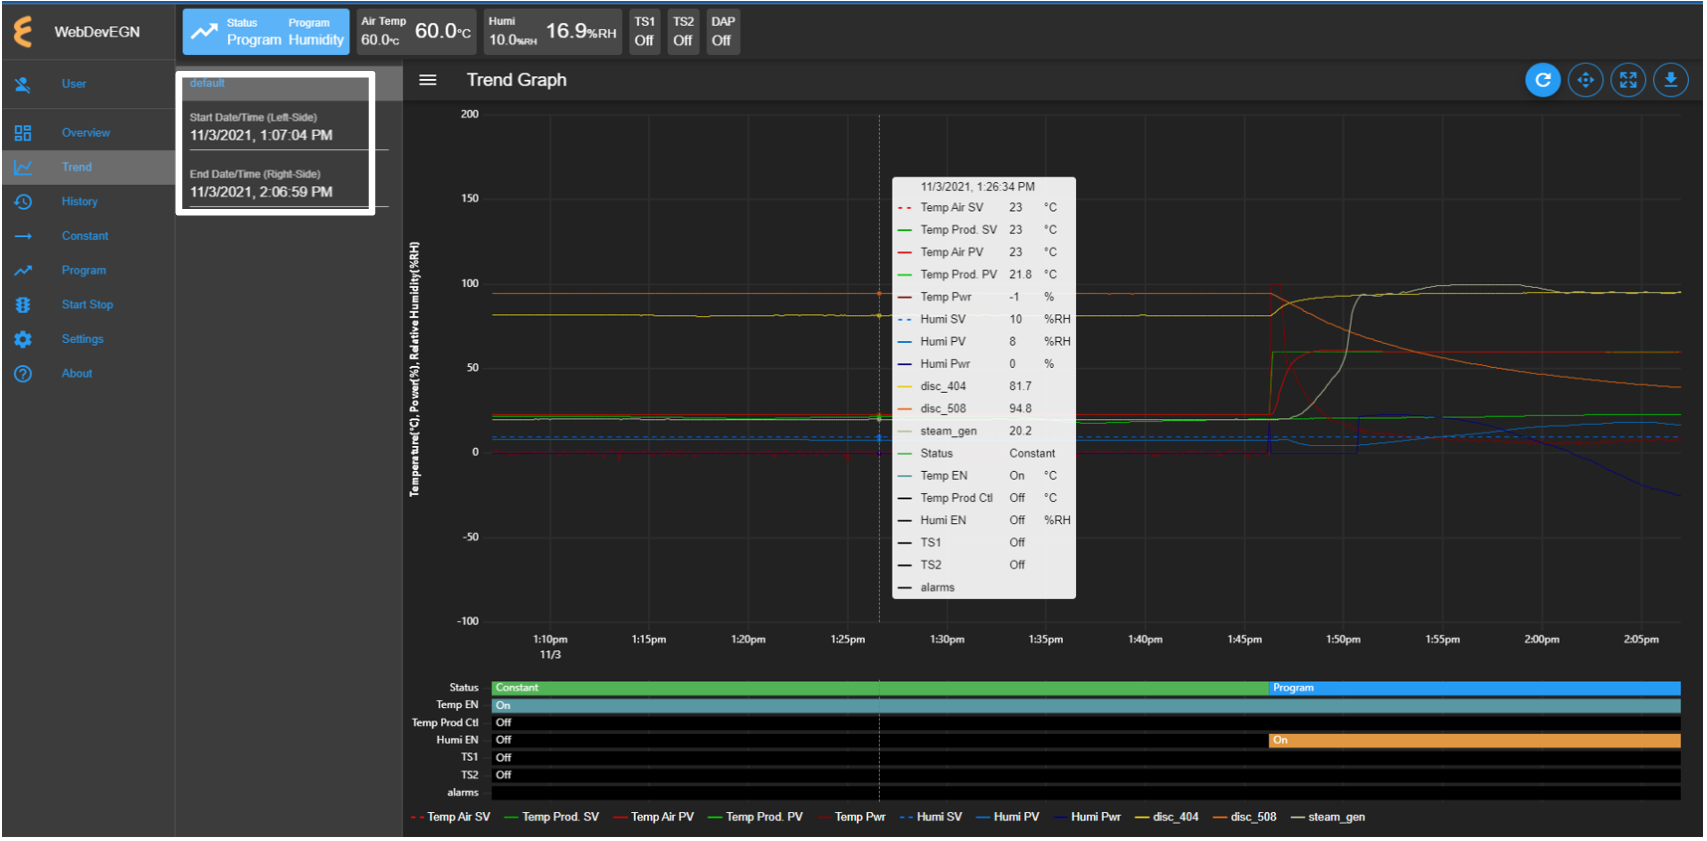The image size is (1707, 841).
Task: Click the Air Temp status tile
Action: pos(416,31)
